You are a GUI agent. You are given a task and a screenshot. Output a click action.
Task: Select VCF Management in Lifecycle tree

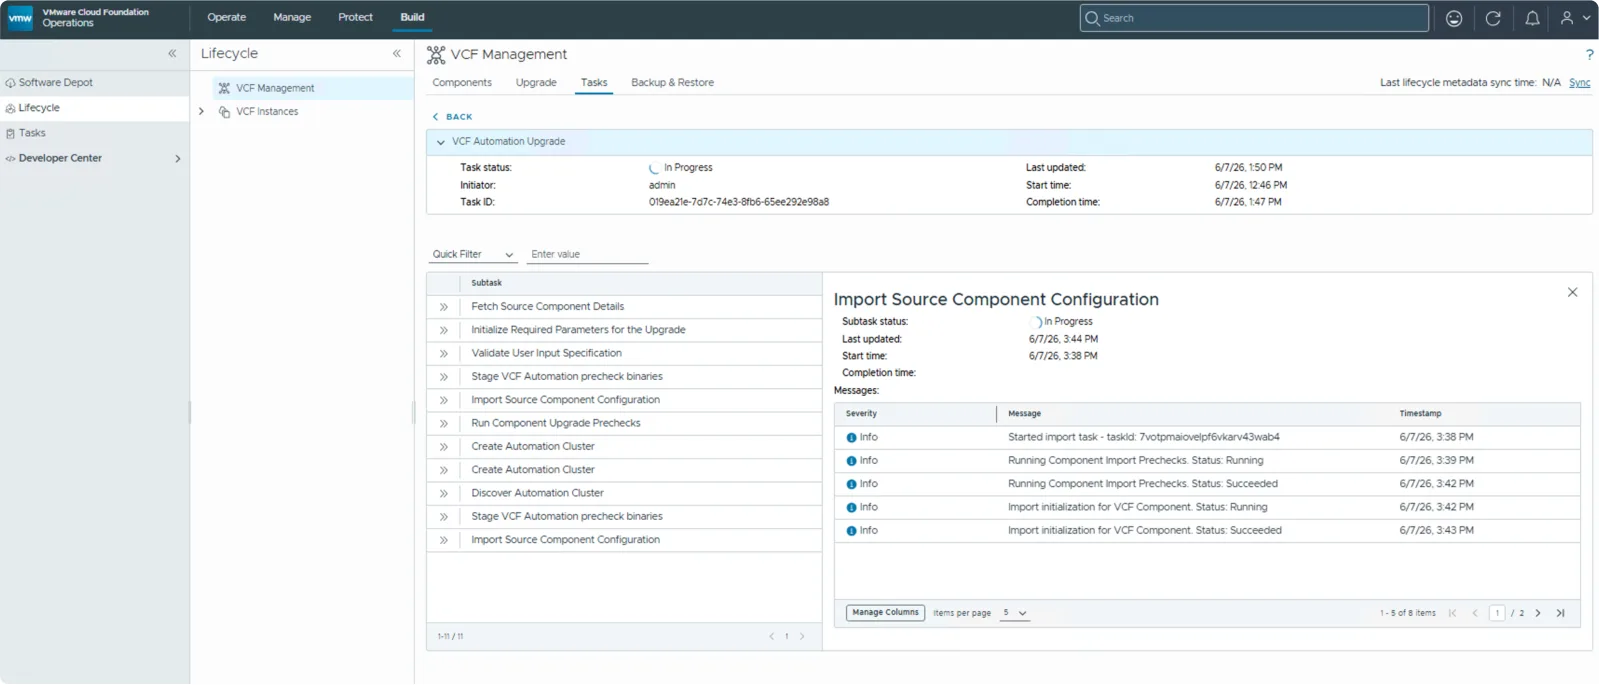coord(313,88)
